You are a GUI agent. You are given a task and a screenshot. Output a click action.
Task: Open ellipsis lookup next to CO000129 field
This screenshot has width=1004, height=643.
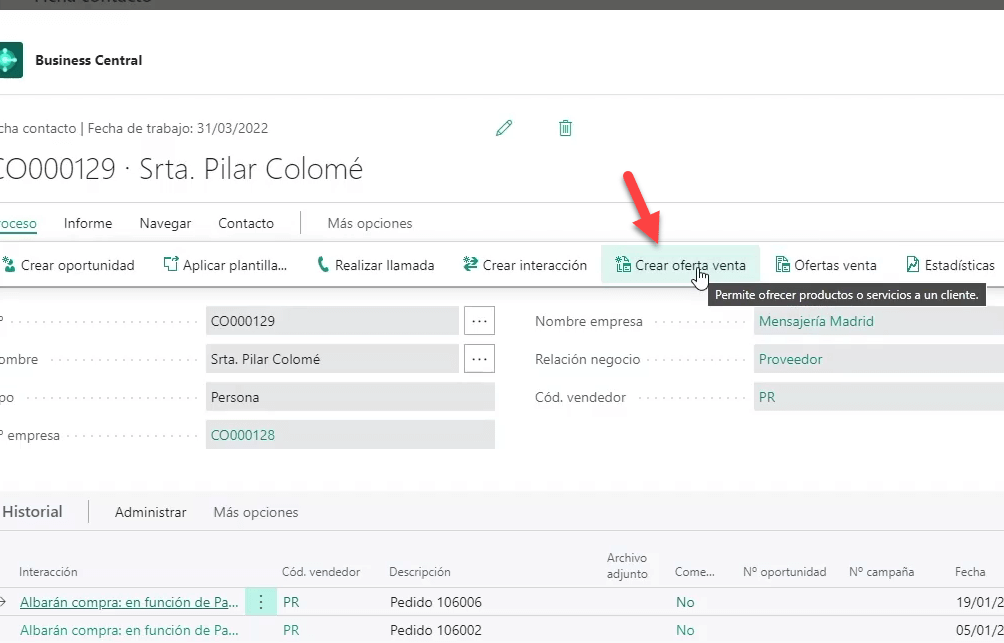[x=479, y=321]
